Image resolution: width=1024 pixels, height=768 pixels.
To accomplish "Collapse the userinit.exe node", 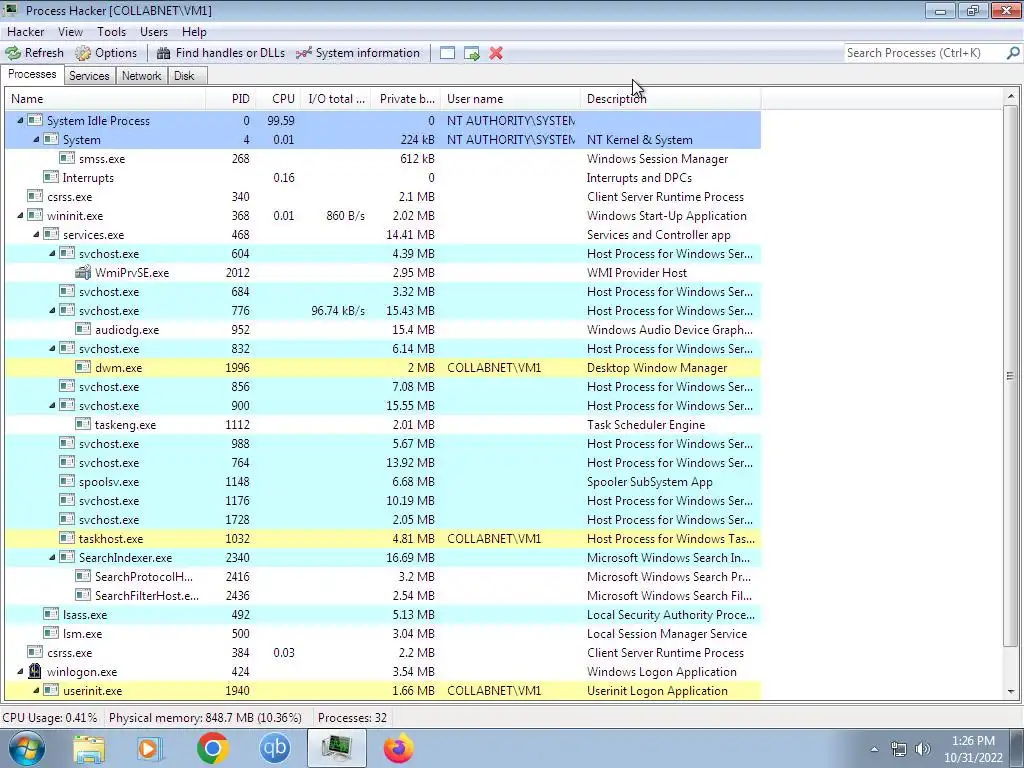I will (36, 690).
